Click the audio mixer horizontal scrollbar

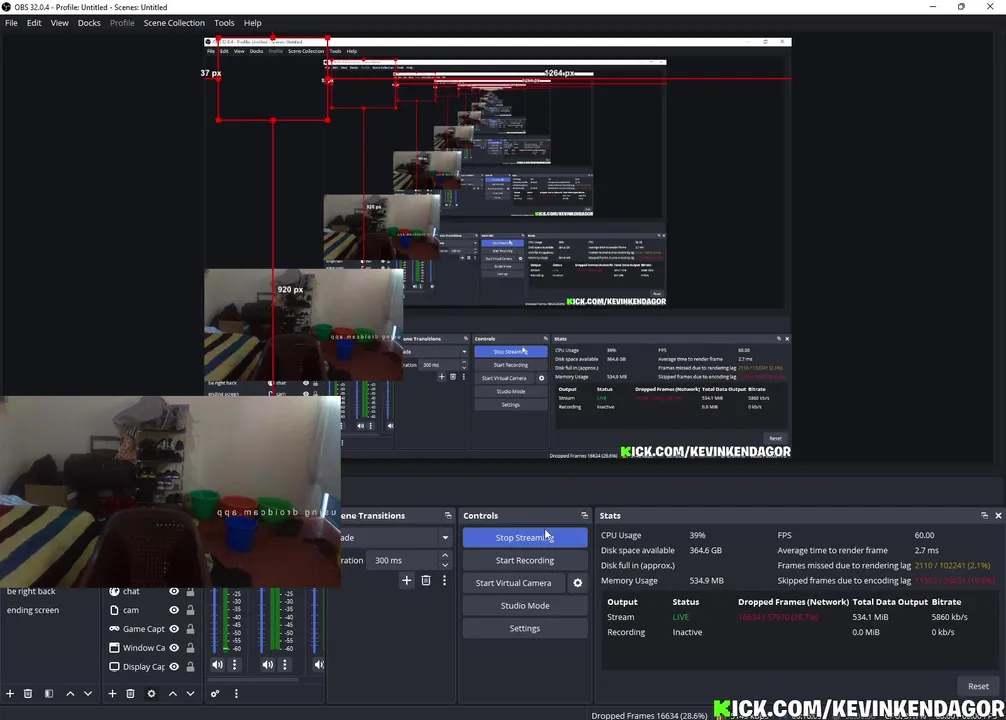pos(255,679)
